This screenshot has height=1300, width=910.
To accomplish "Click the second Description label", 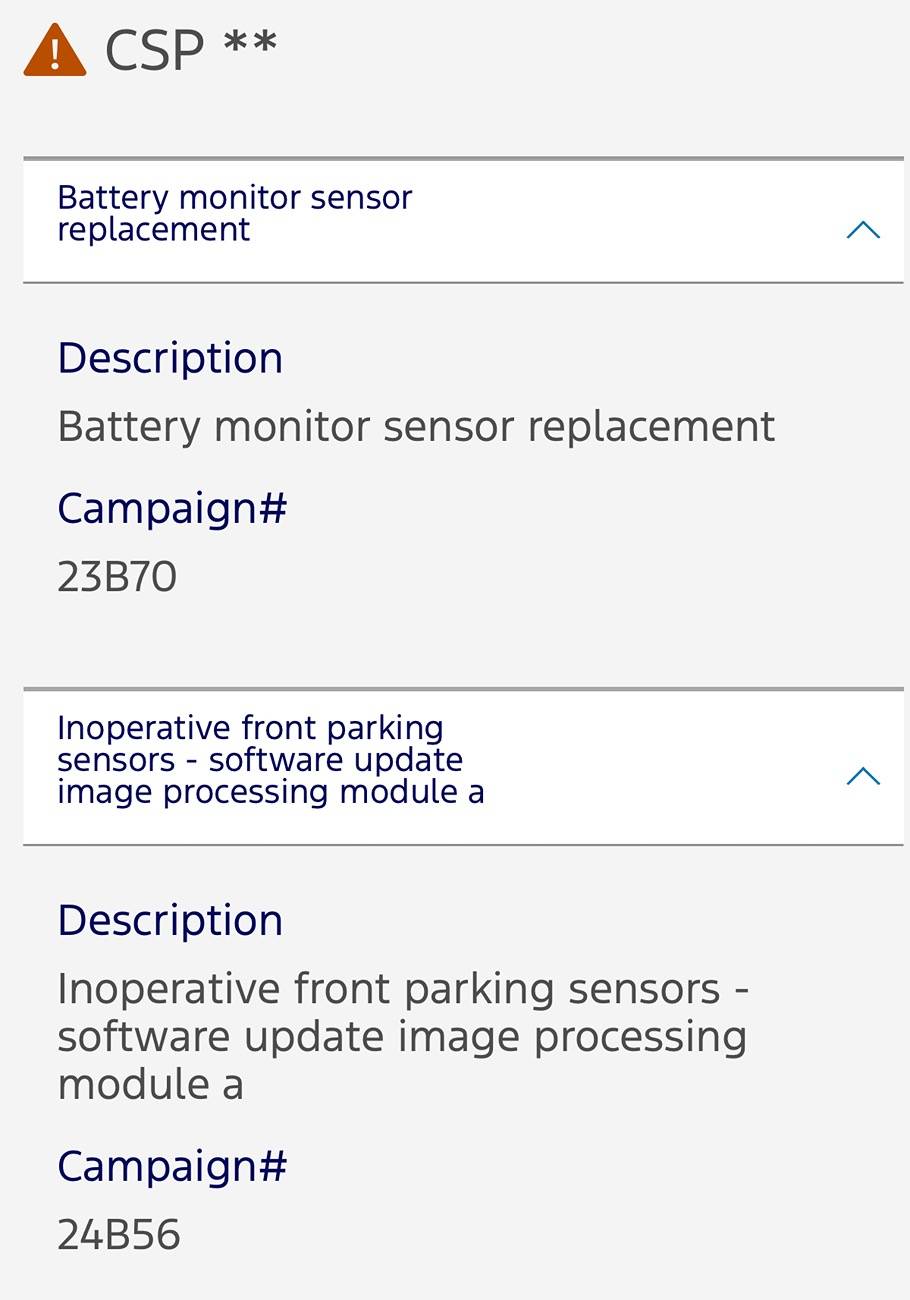I will tap(170, 921).
